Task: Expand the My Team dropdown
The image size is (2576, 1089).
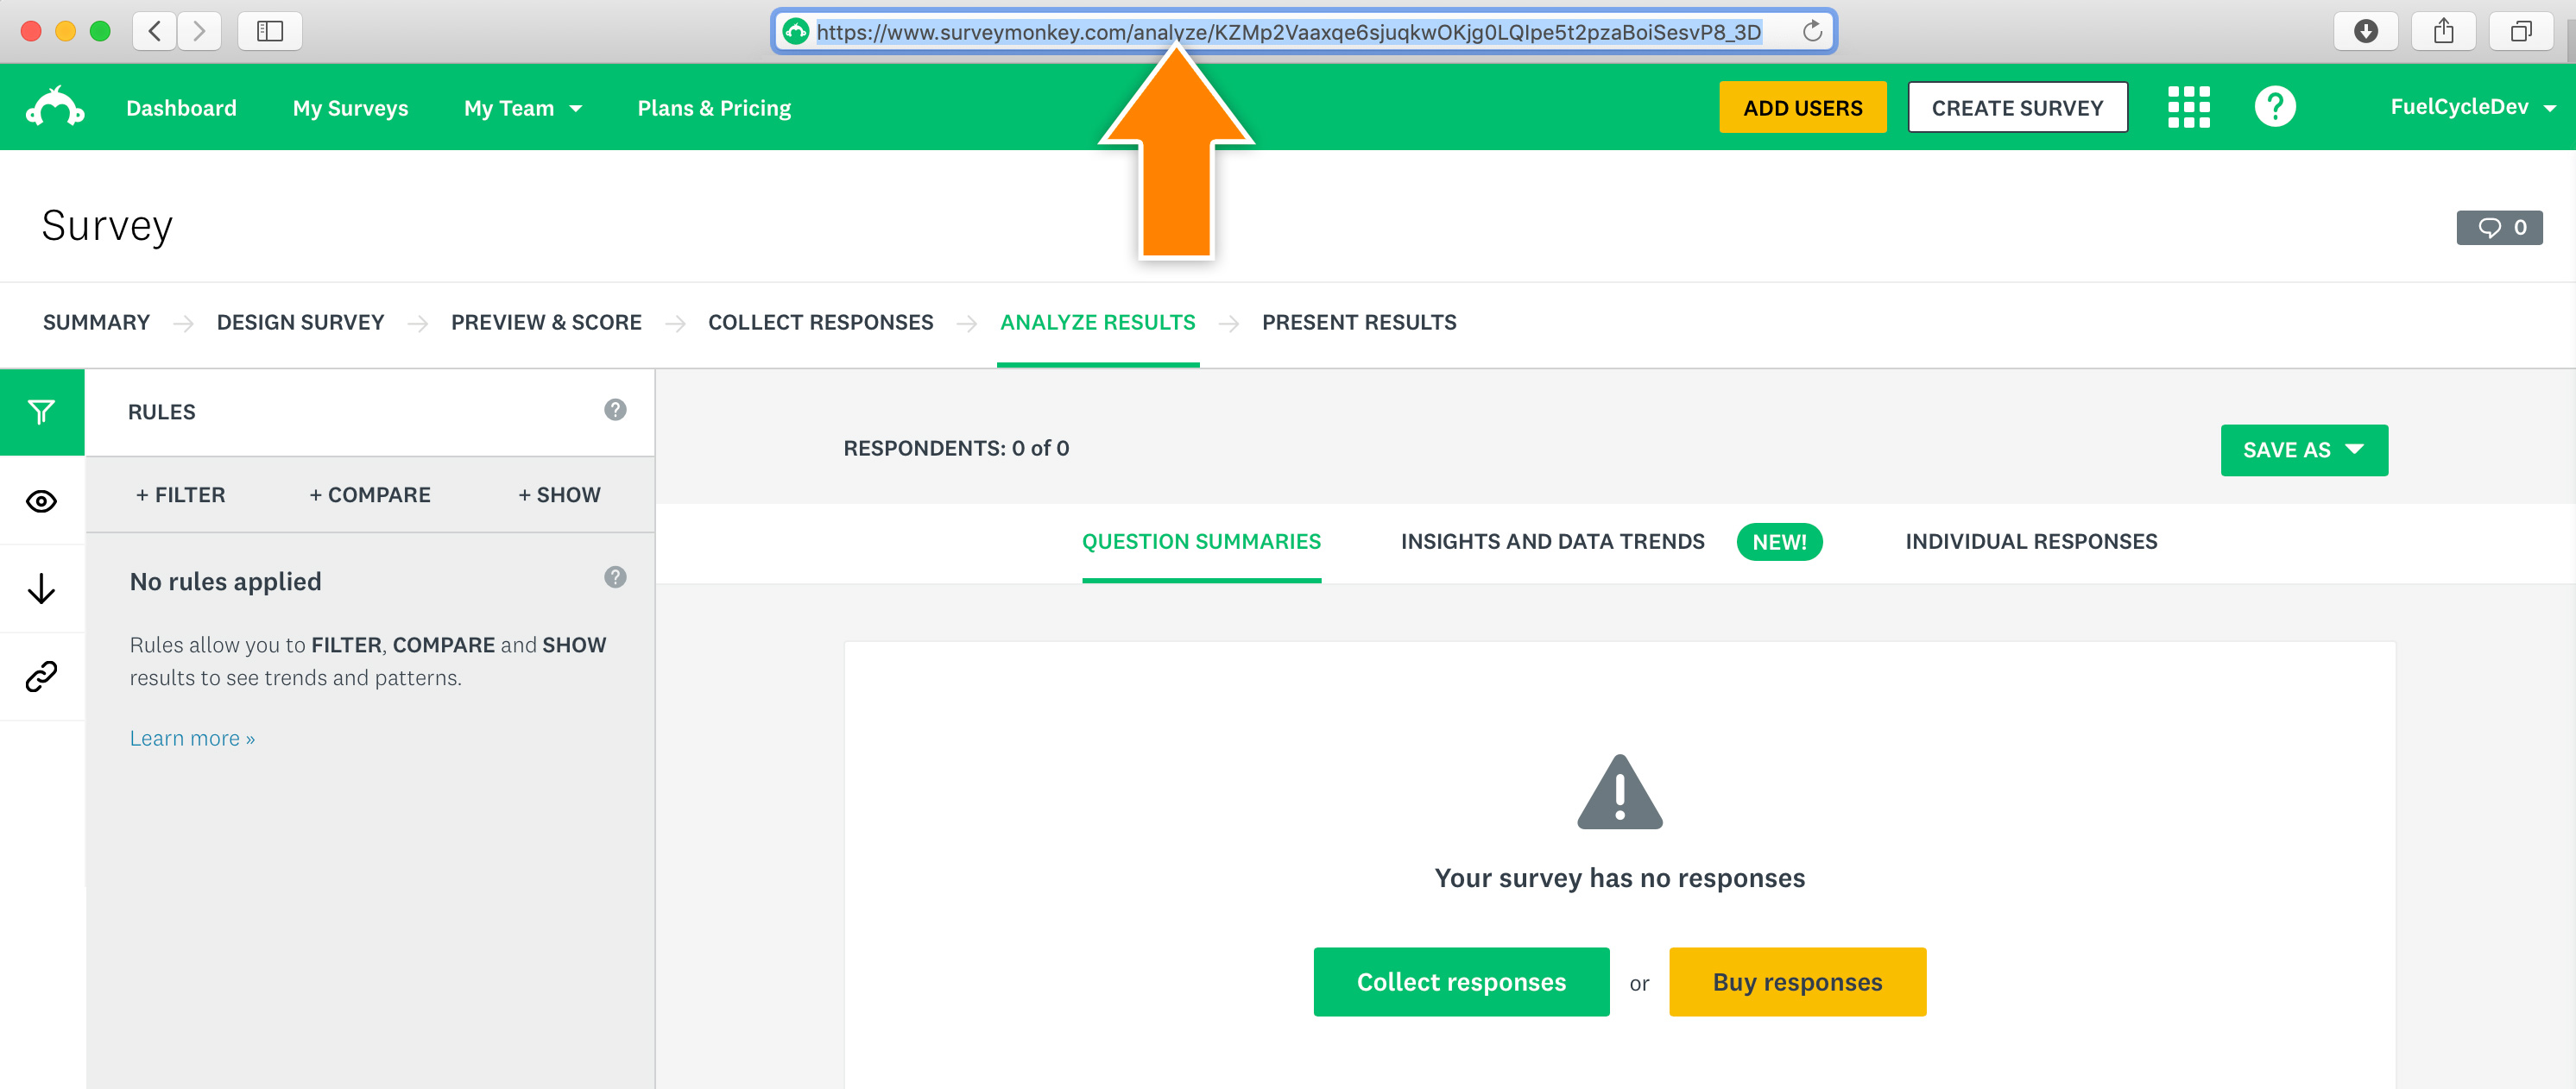Action: (x=522, y=108)
